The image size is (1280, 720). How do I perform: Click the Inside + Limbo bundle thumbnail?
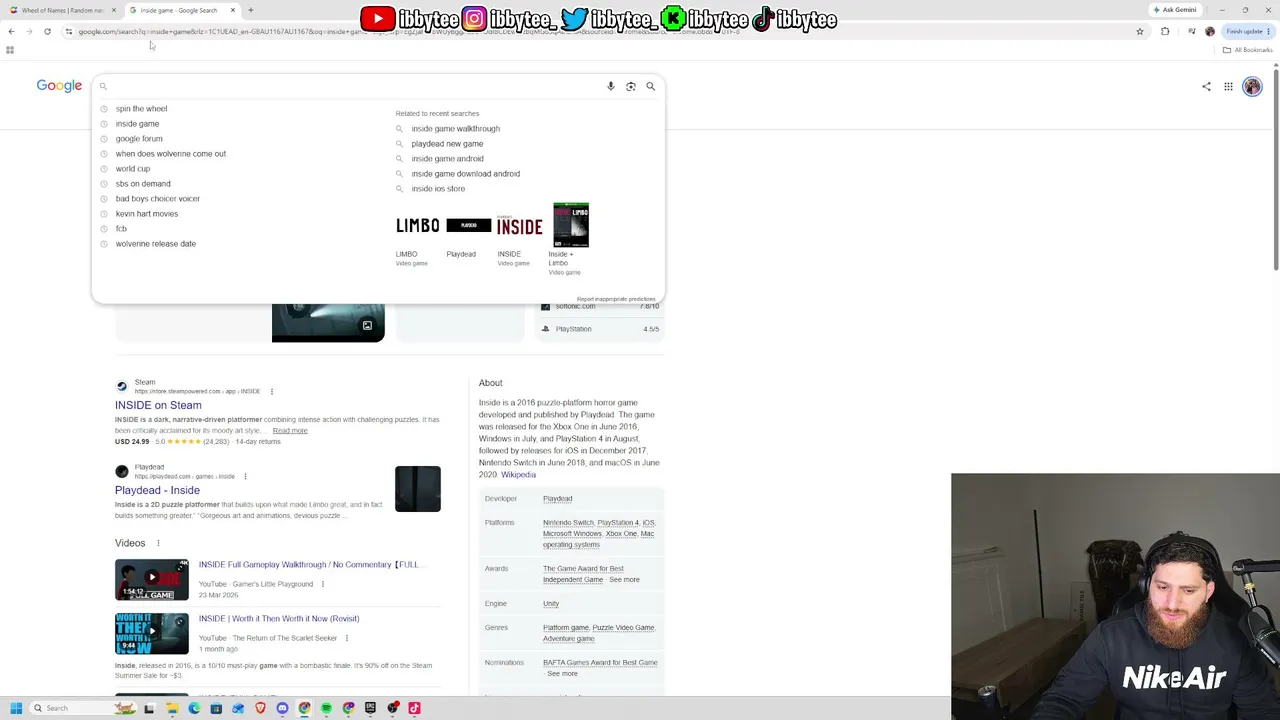(571, 225)
